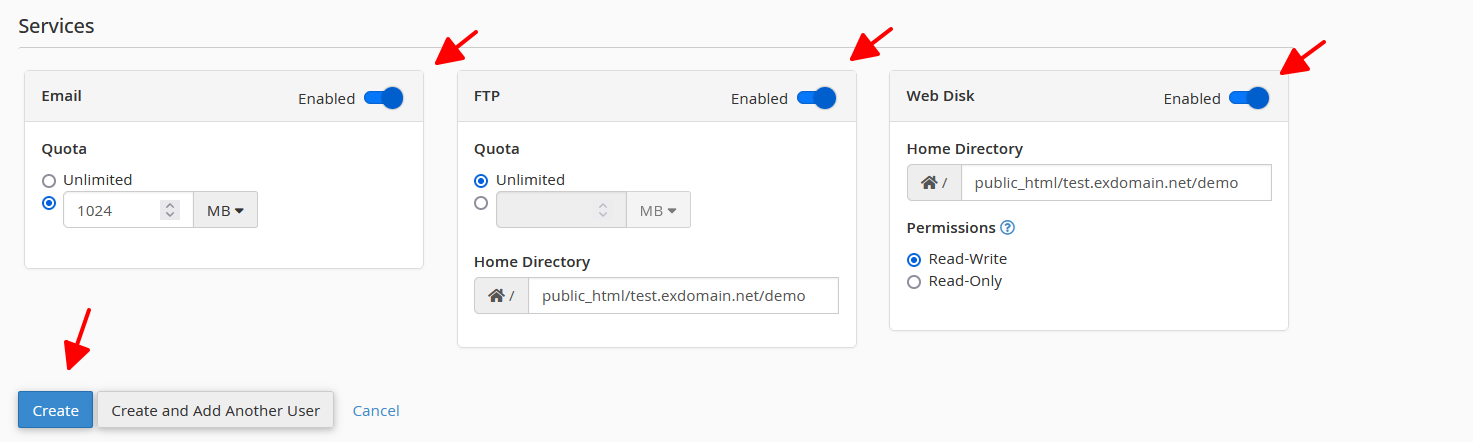Click Create and Add Another User
Viewport: 1473px width, 442px height.
click(216, 410)
